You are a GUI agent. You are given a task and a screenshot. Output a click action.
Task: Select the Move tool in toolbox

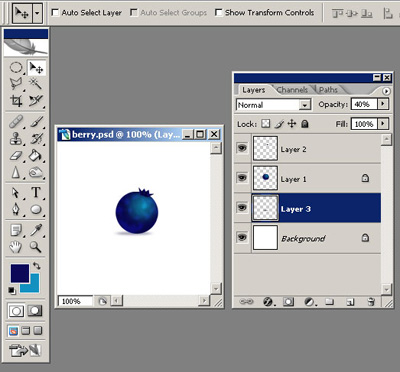point(36,68)
